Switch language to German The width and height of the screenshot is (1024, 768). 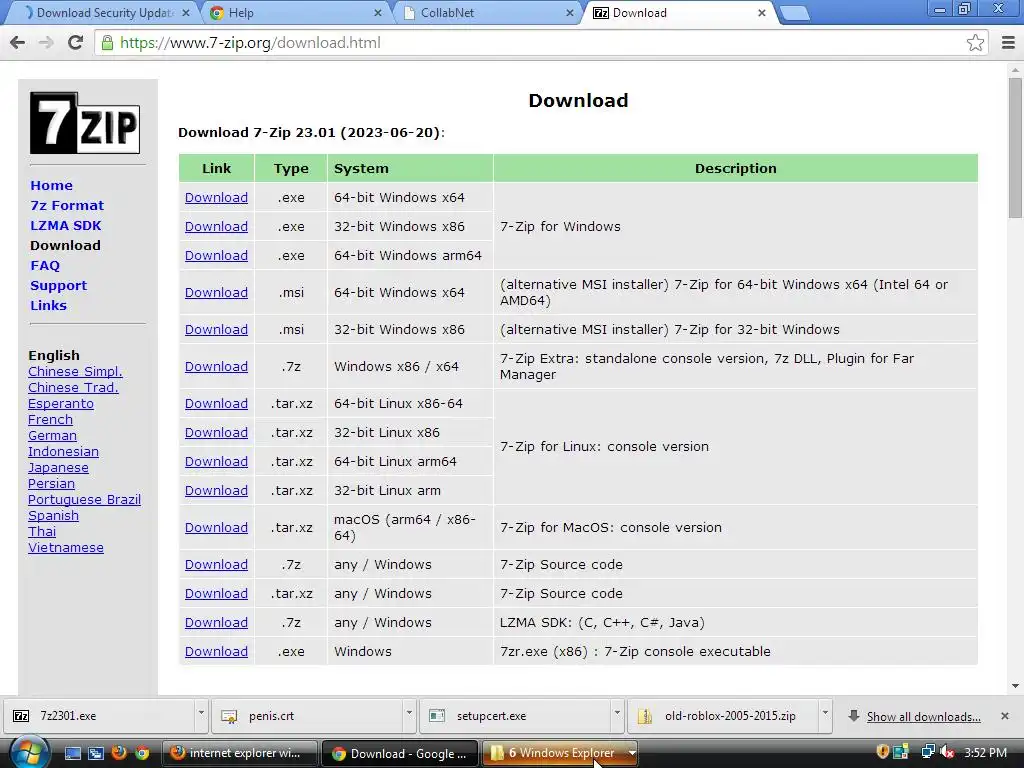[52, 436]
